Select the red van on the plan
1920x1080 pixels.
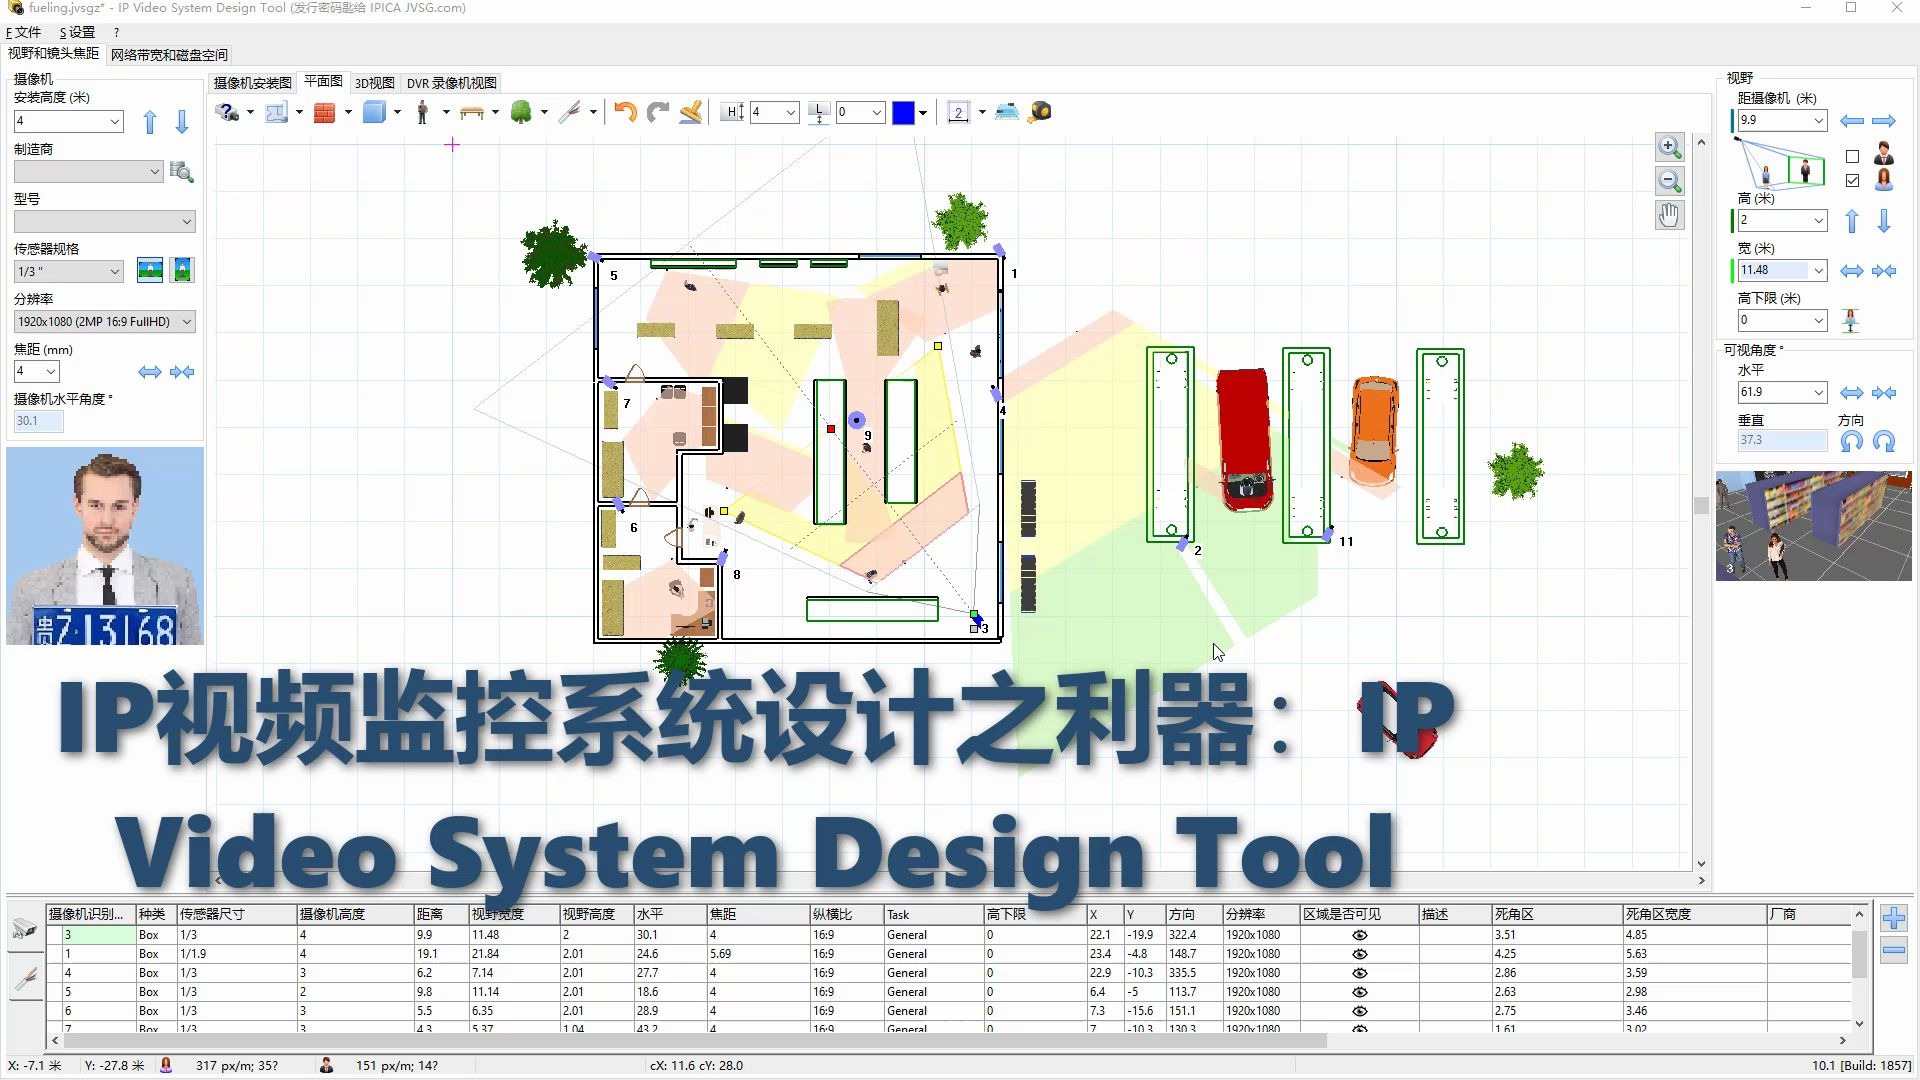point(1244,438)
